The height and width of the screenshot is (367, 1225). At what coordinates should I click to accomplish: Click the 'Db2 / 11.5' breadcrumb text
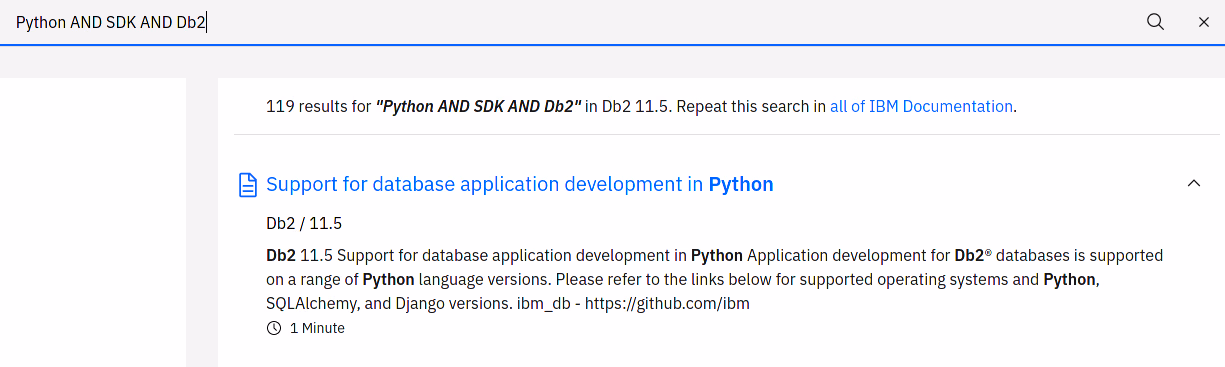[x=304, y=223]
